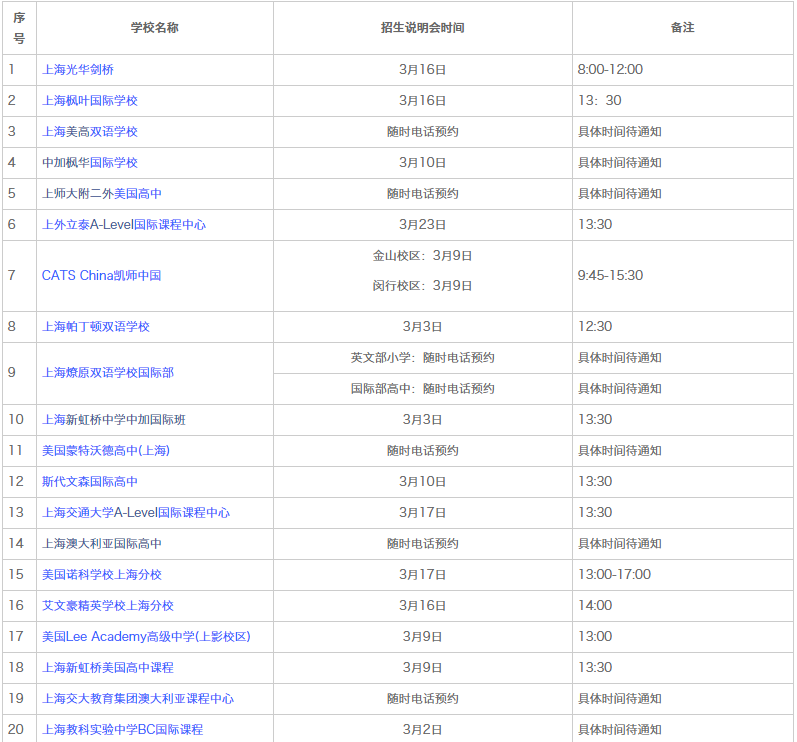Select the 上海澳大利亚国际高中 school name
Screen dimensions: 797x742
tap(102, 543)
